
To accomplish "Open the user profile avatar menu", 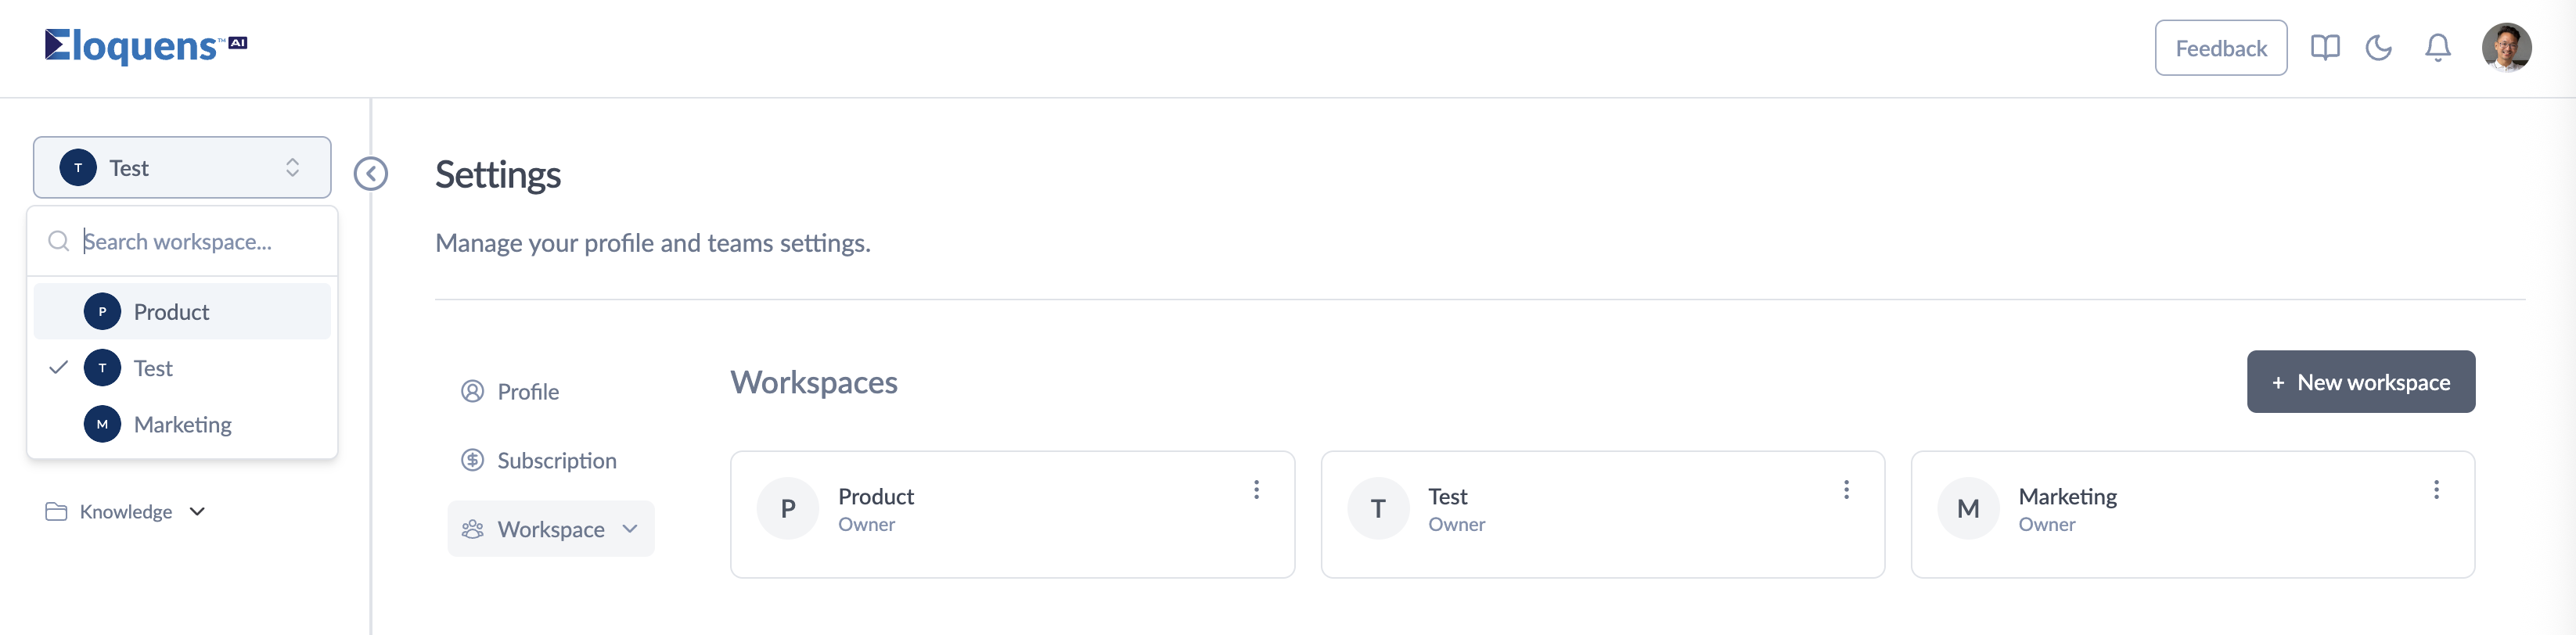I will pos(2505,48).
